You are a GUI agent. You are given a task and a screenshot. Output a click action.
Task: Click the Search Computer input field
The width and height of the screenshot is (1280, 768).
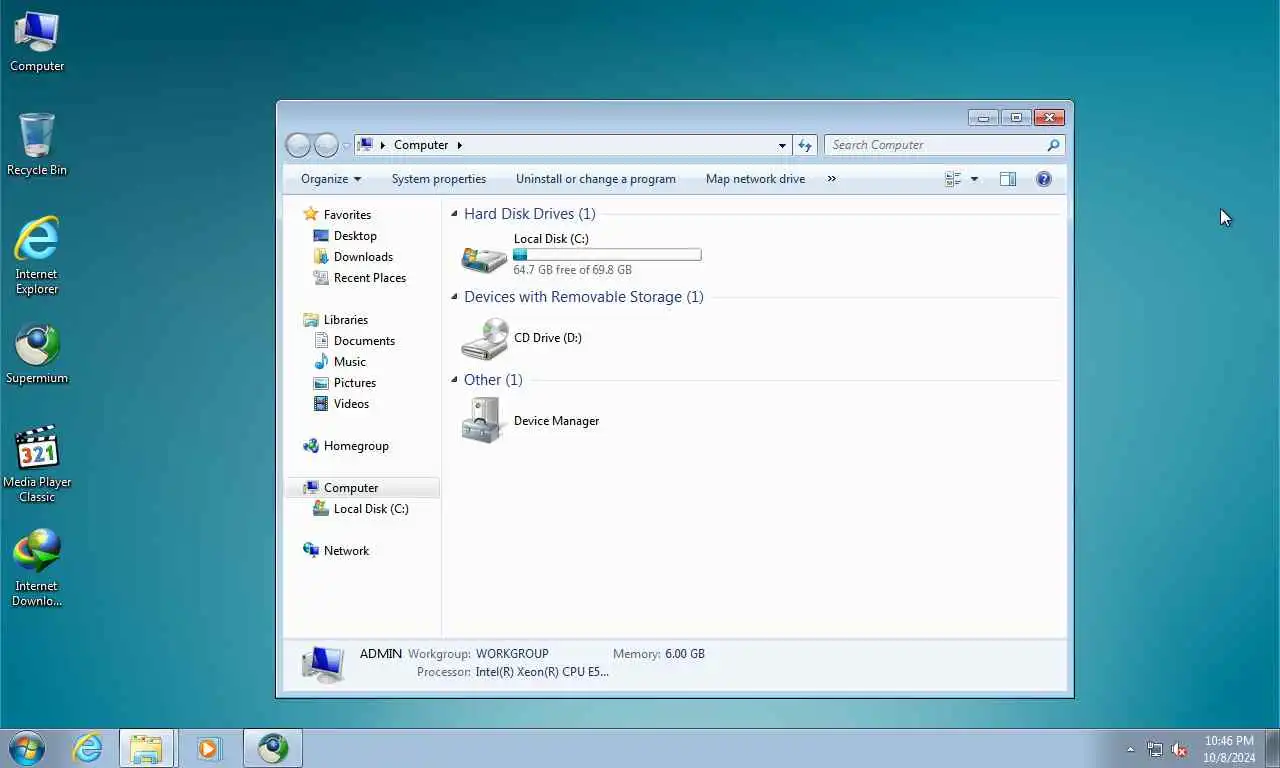(935, 145)
